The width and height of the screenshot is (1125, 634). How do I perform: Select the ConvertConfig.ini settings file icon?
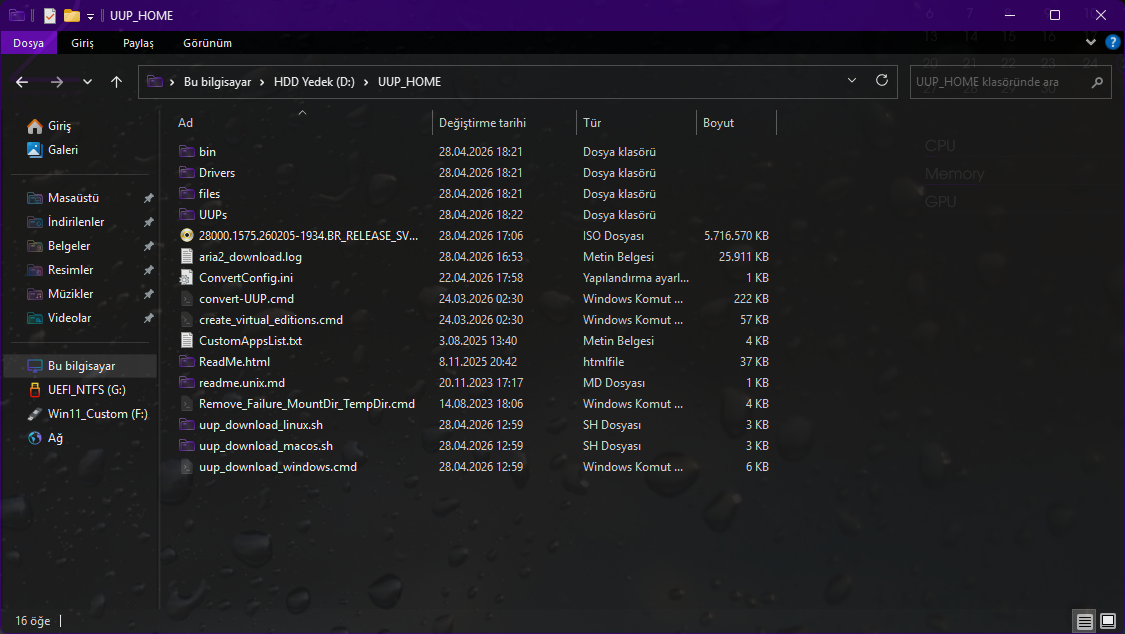click(x=187, y=278)
